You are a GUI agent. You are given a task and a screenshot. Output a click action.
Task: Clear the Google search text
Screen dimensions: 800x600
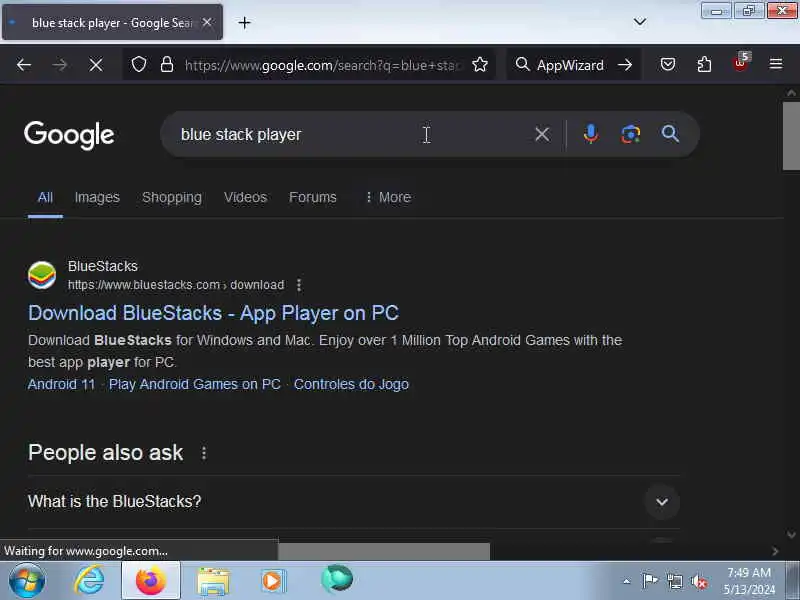pyautogui.click(x=542, y=134)
